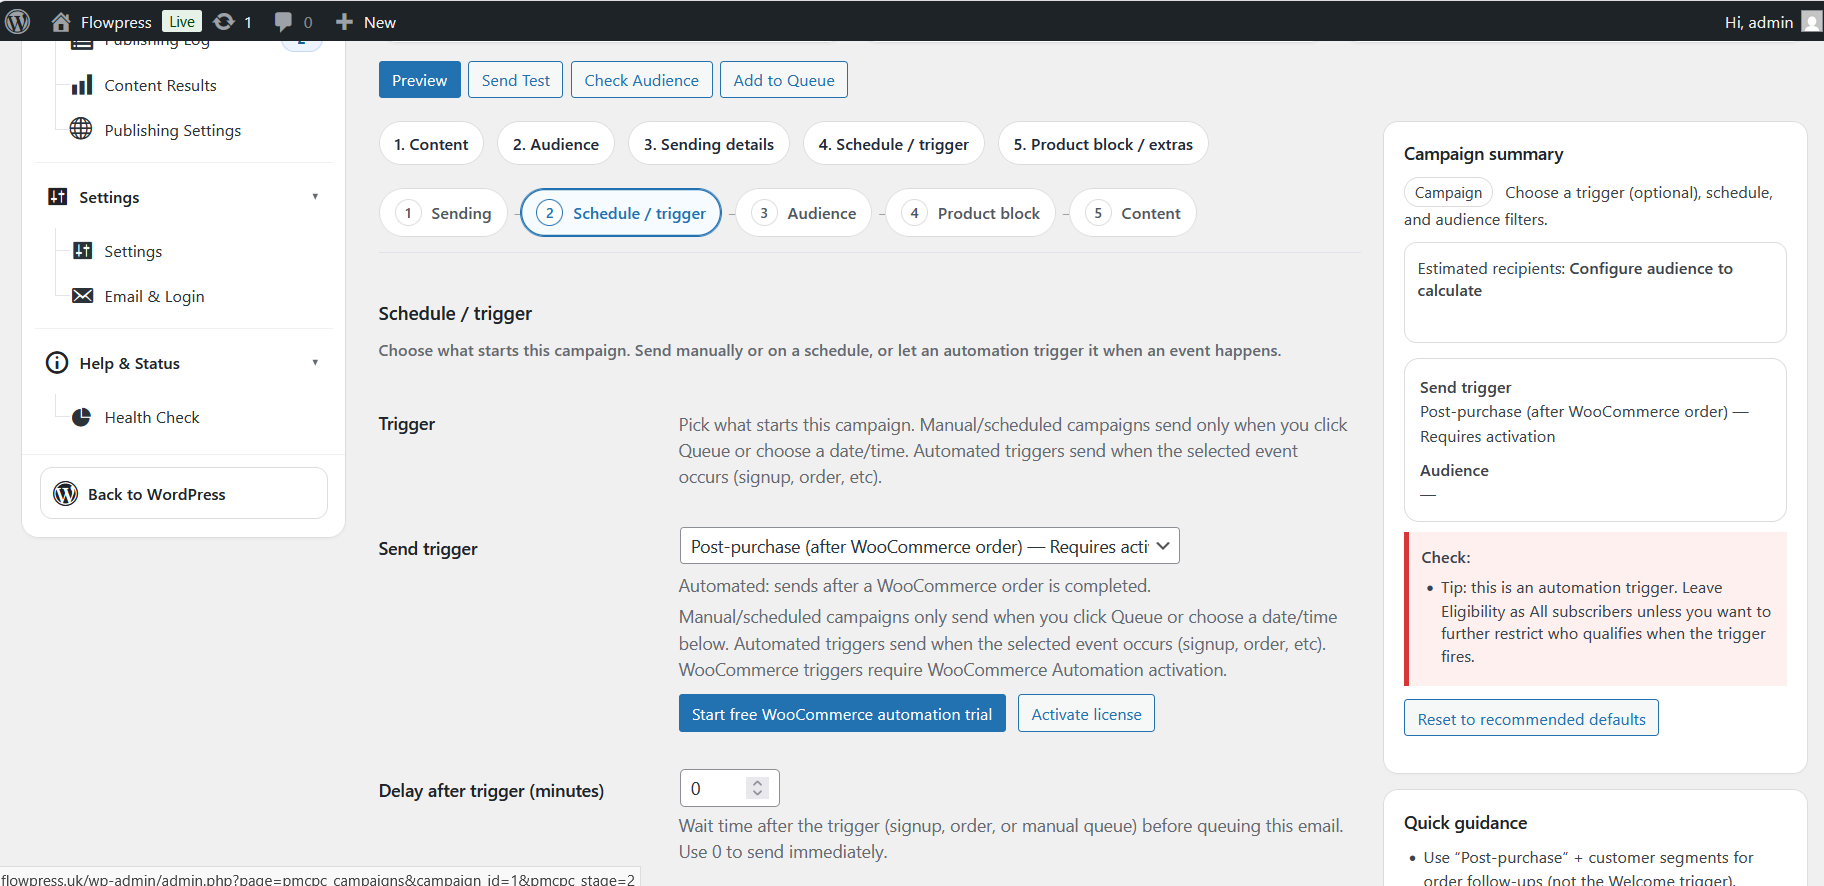Click Reset to recommended defaults

[1531, 718]
